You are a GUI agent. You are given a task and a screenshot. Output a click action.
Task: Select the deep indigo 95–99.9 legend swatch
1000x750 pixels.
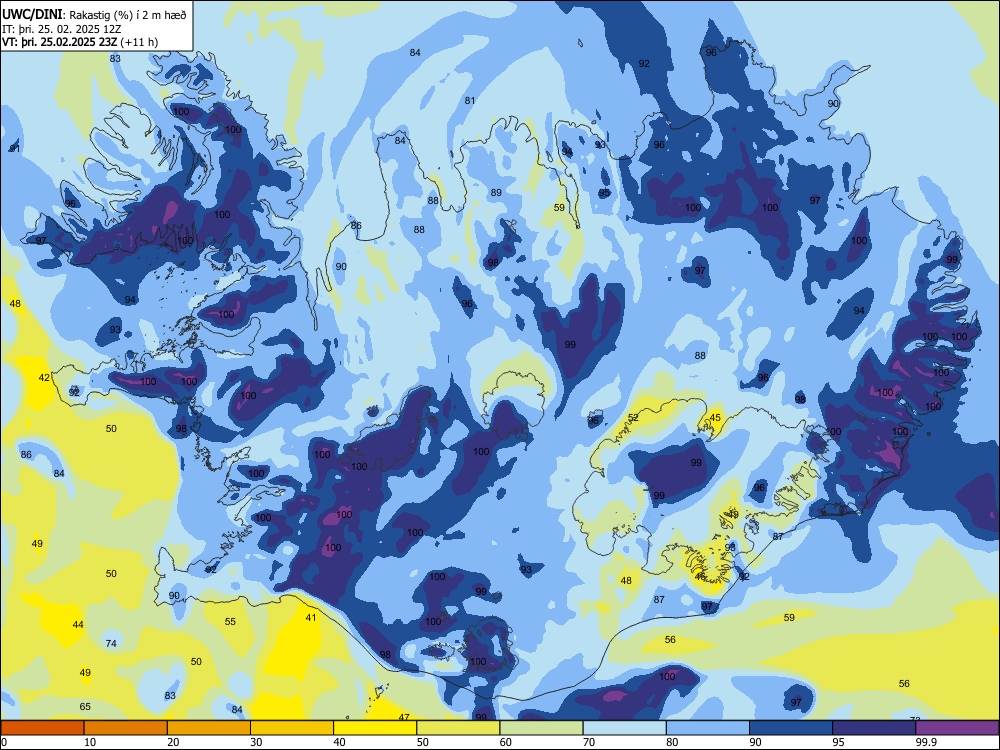click(874, 728)
